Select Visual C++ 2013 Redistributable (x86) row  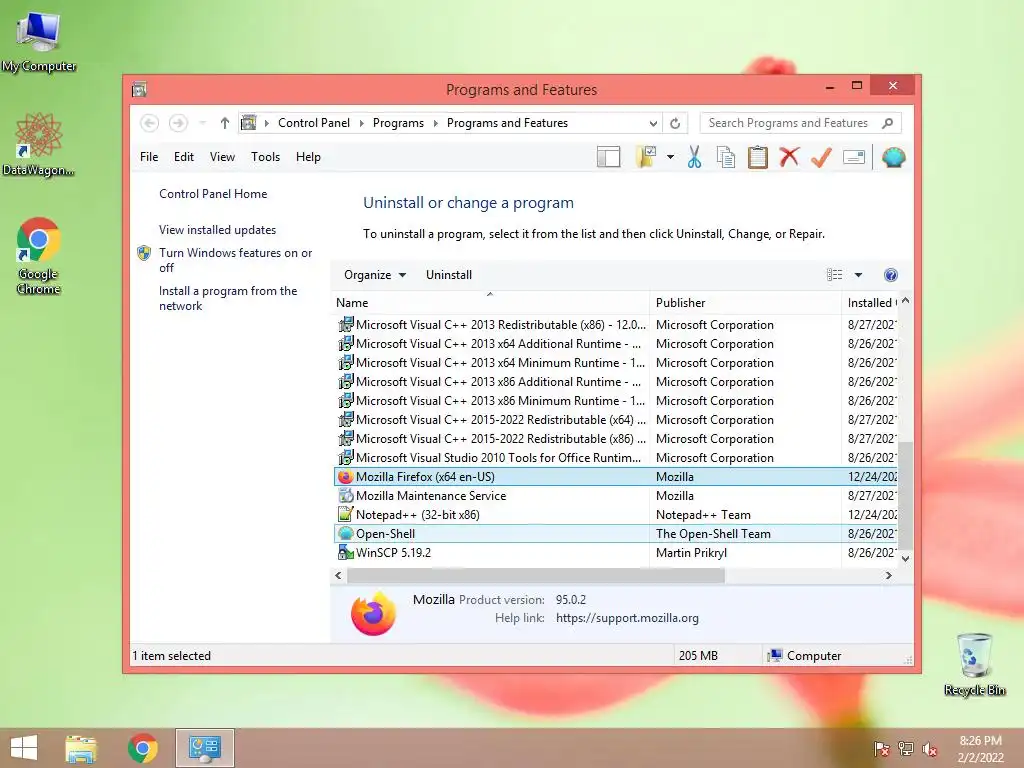pos(616,325)
